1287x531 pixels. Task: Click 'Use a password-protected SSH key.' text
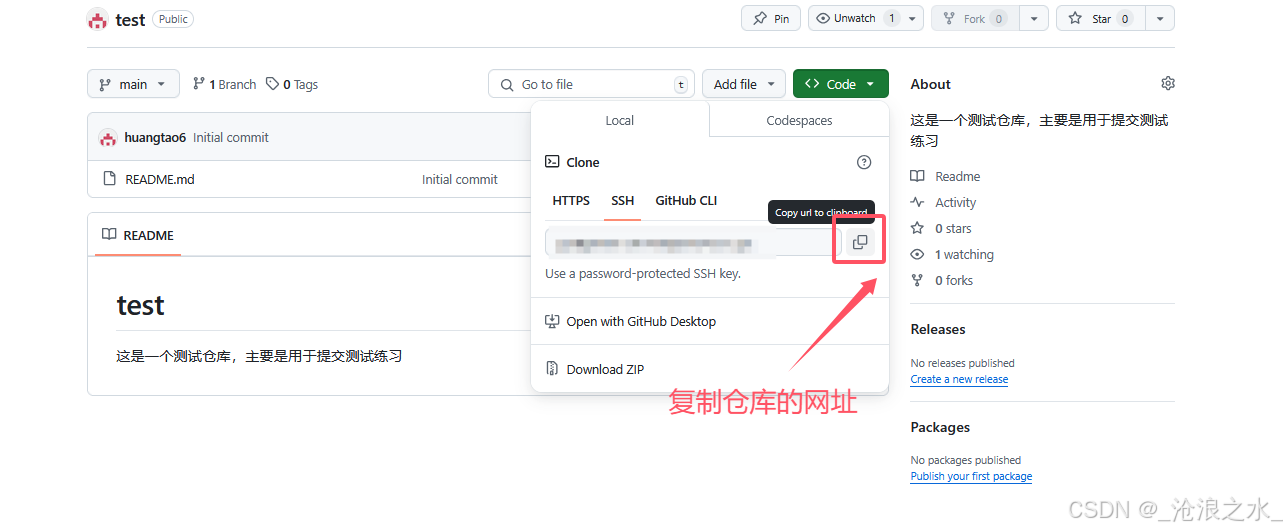(643, 273)
